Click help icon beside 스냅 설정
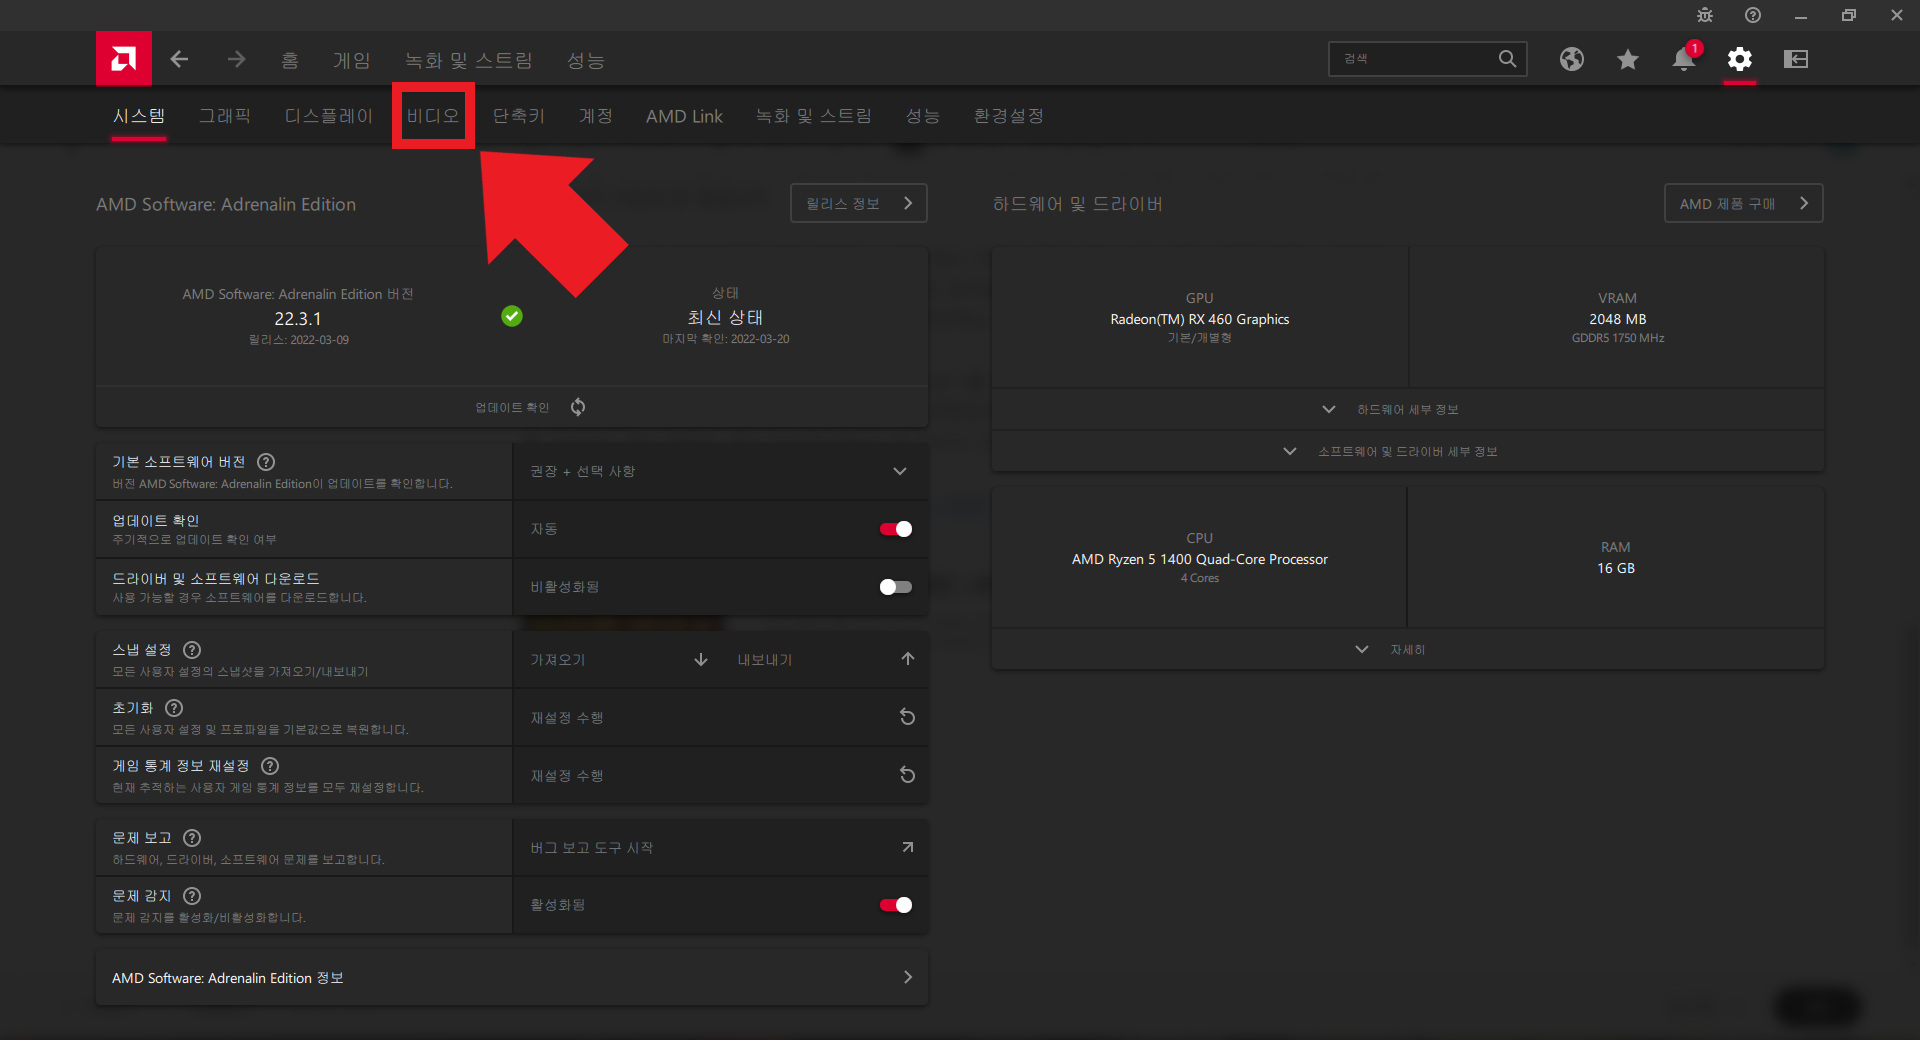 coord(192,650)
